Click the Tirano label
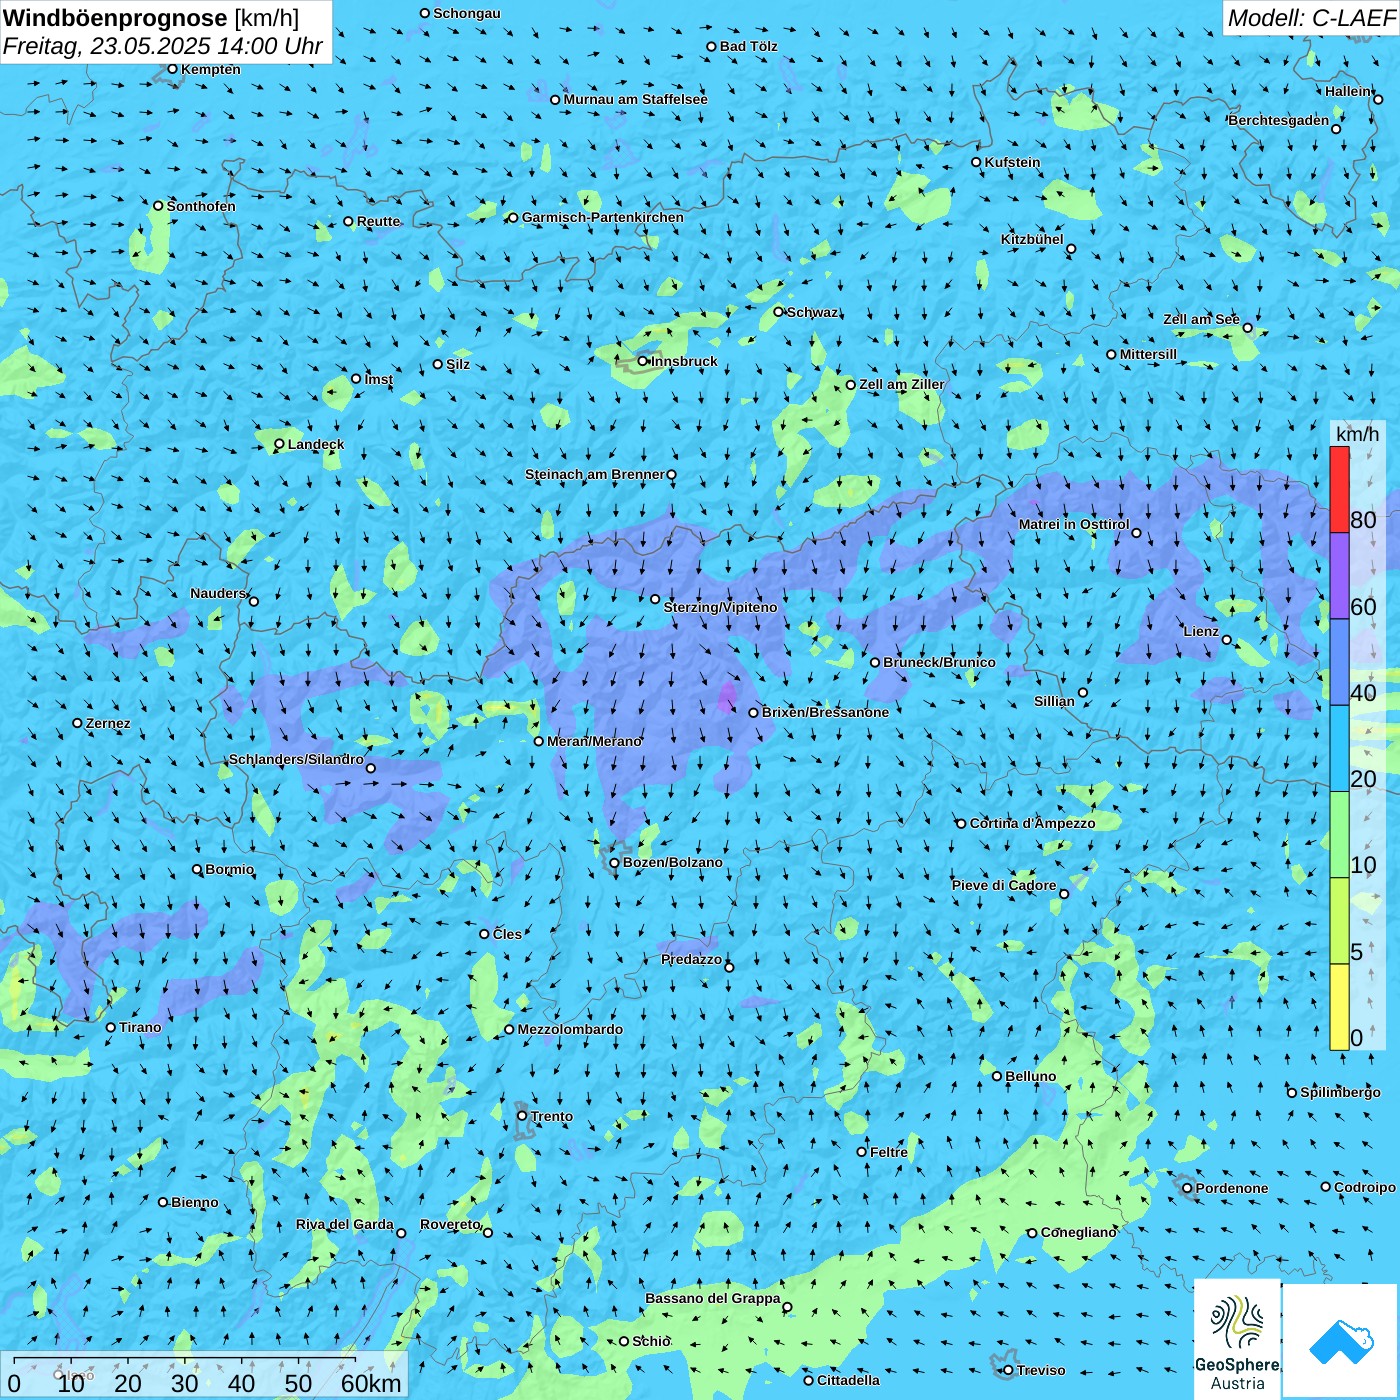 (140, 1027)
